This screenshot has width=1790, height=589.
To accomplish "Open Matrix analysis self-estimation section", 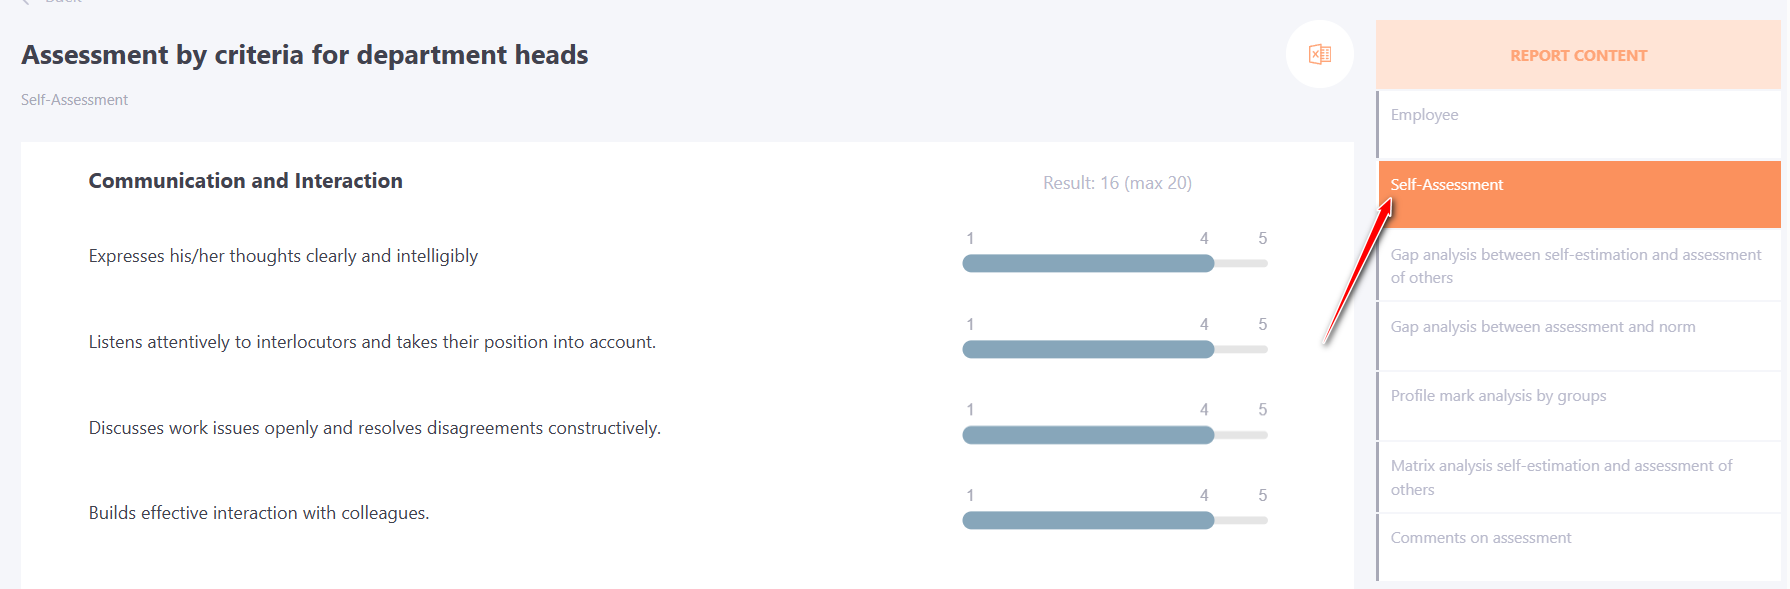I will (1579, 477).
